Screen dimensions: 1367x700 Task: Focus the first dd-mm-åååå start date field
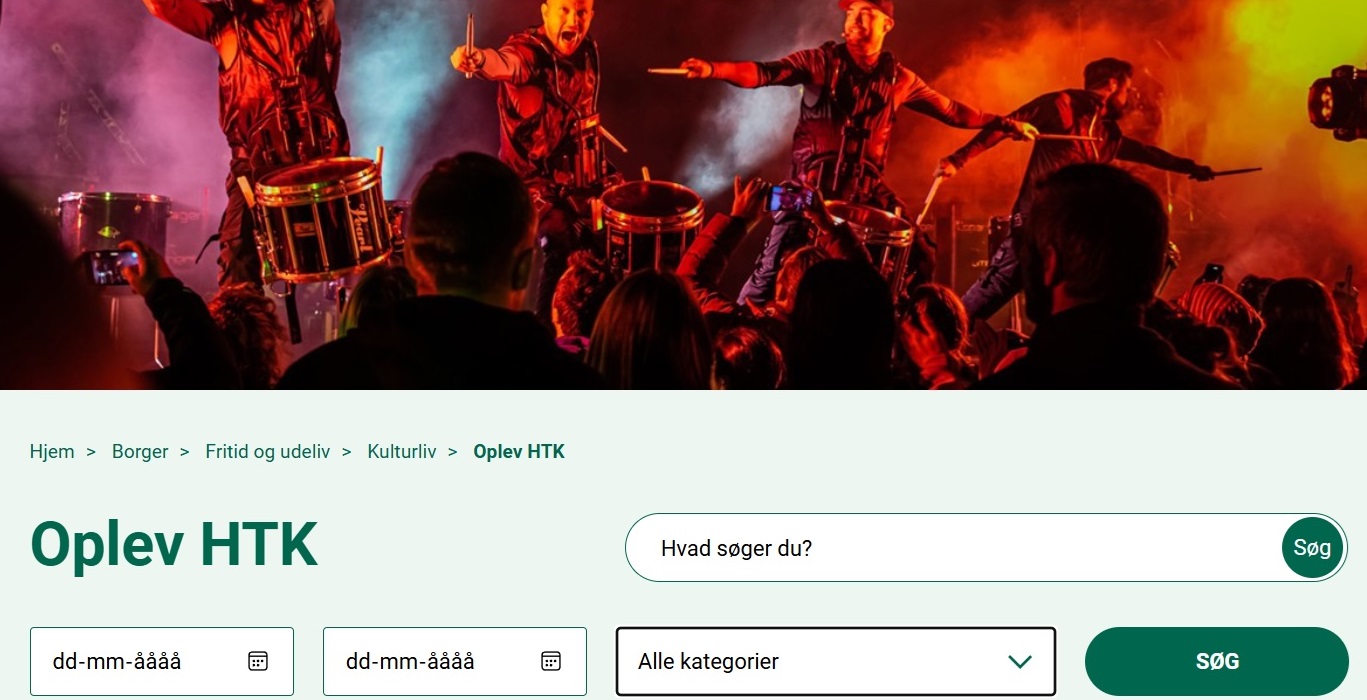click(162, 661)
